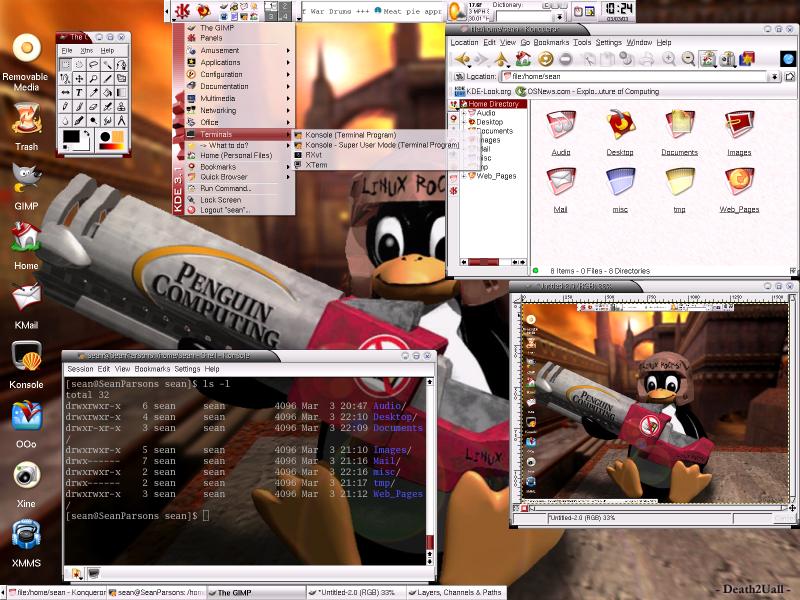The image size is (800, 600).
Task: Click the KDE-Look.org bookmark link
Action: pyautogui.click(x=483, y=91)
